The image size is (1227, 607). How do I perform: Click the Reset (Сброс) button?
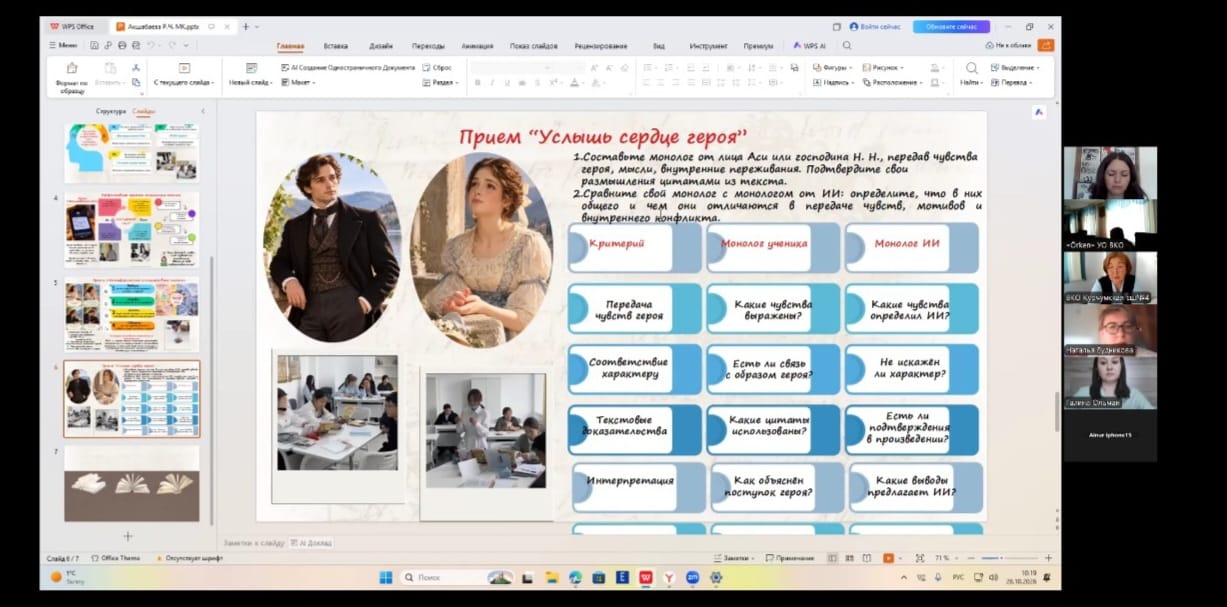point(438,67)
